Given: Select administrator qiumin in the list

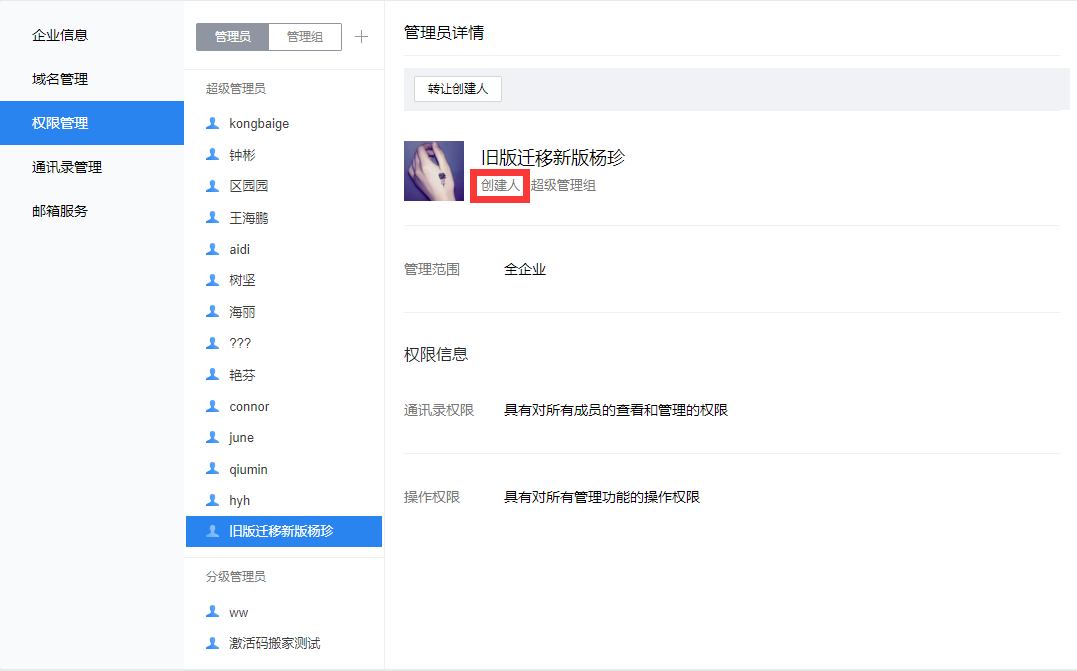Looking at the screenshot, I should point(248,469).
